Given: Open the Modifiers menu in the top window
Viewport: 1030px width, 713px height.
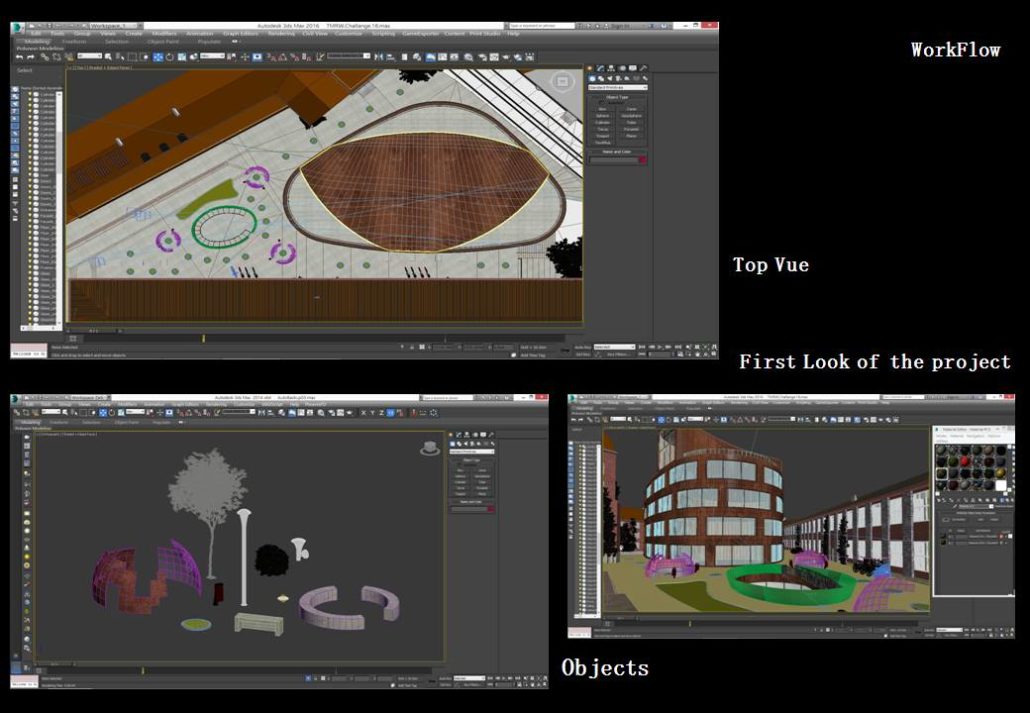Looking at the screenshot, I should point(164,34).
